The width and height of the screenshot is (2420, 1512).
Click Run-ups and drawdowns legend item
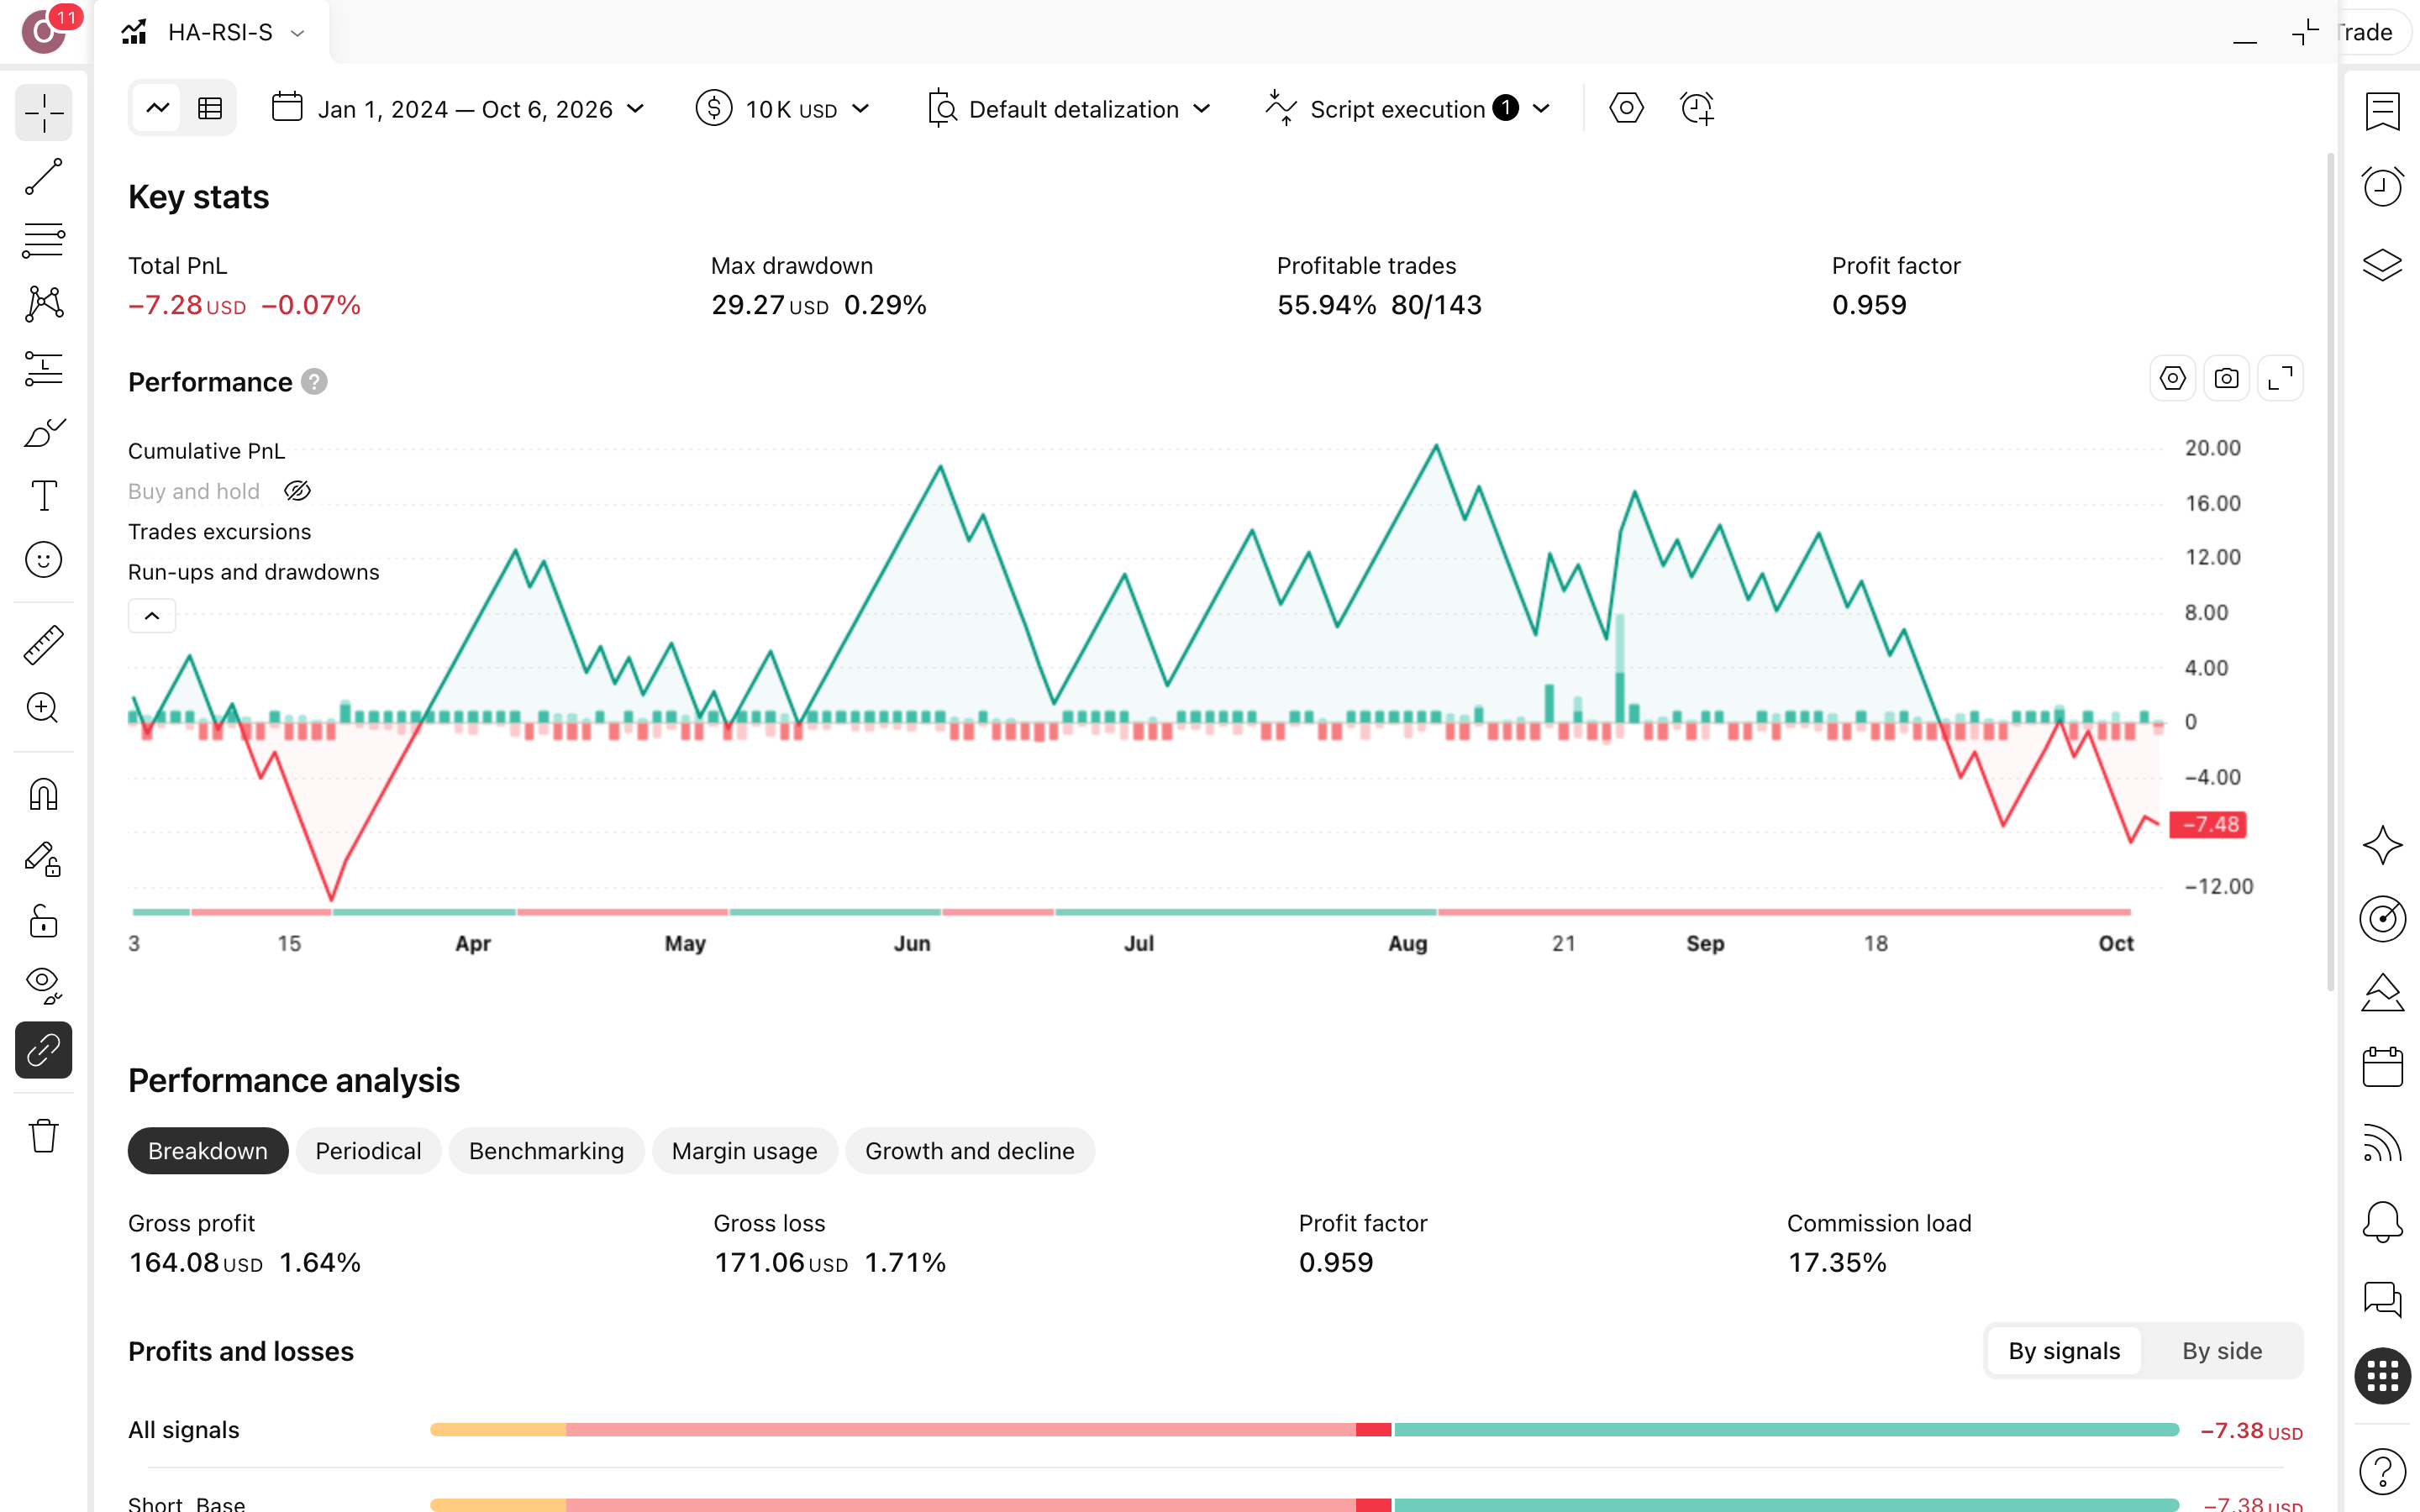point(254,572)
